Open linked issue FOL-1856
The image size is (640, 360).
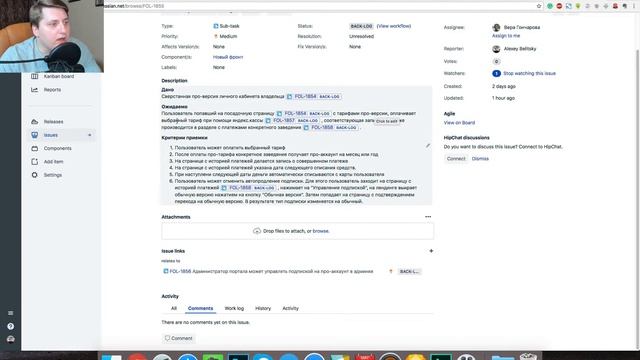(x=180, y=271)
